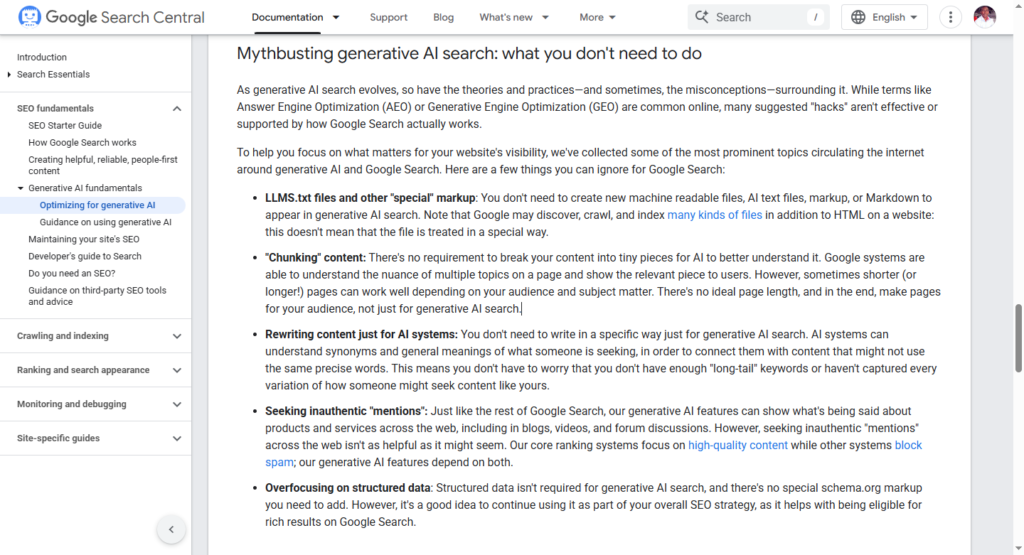Click the Google Search Central title text
The image size is (1024, 555).
[125, 17]
